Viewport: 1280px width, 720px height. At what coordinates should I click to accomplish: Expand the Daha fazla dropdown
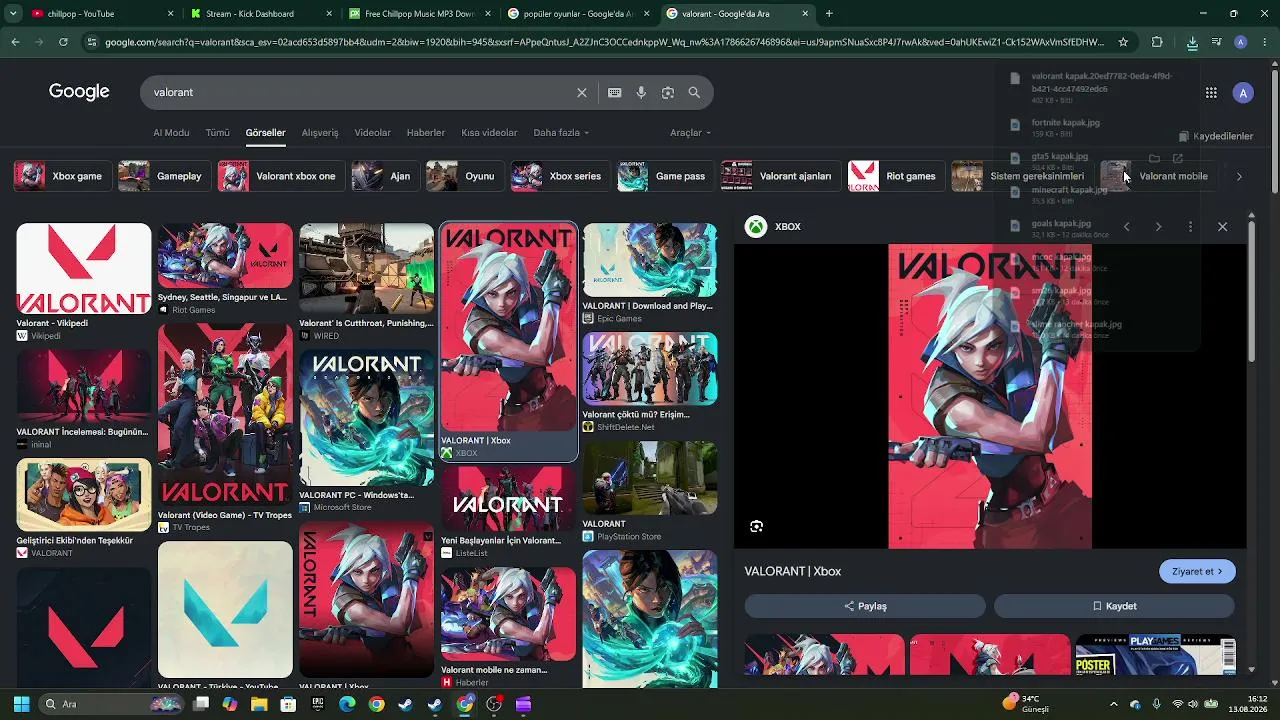click(x=561, y=133)
